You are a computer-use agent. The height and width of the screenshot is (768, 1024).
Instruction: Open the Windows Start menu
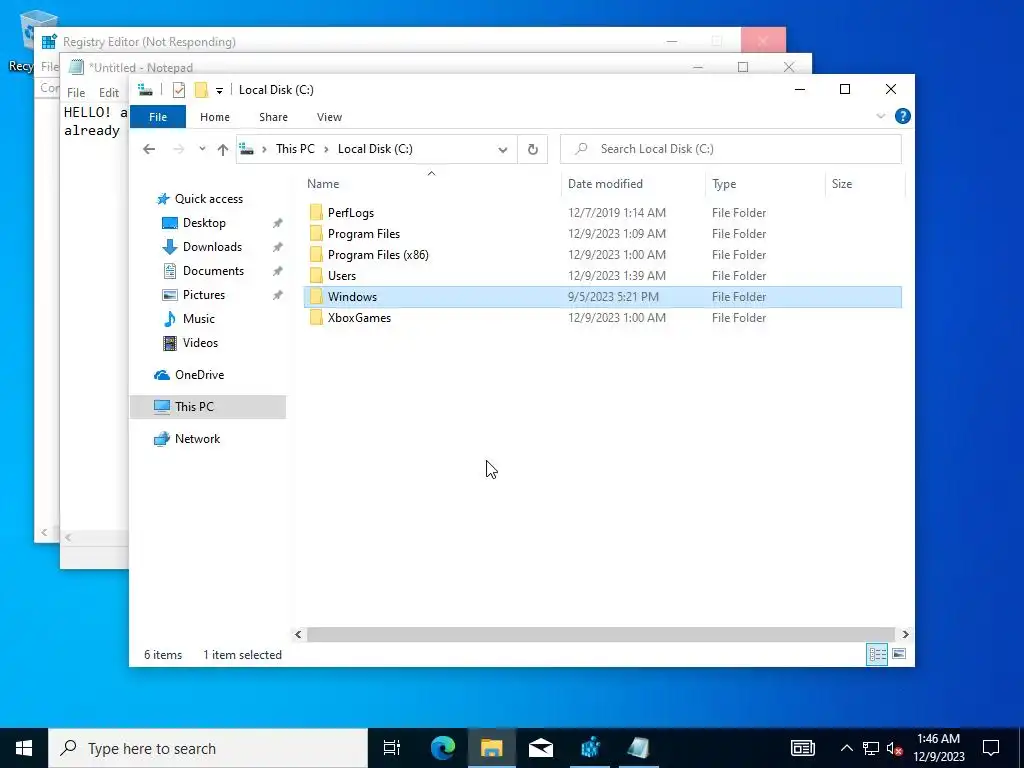(24, 748)
